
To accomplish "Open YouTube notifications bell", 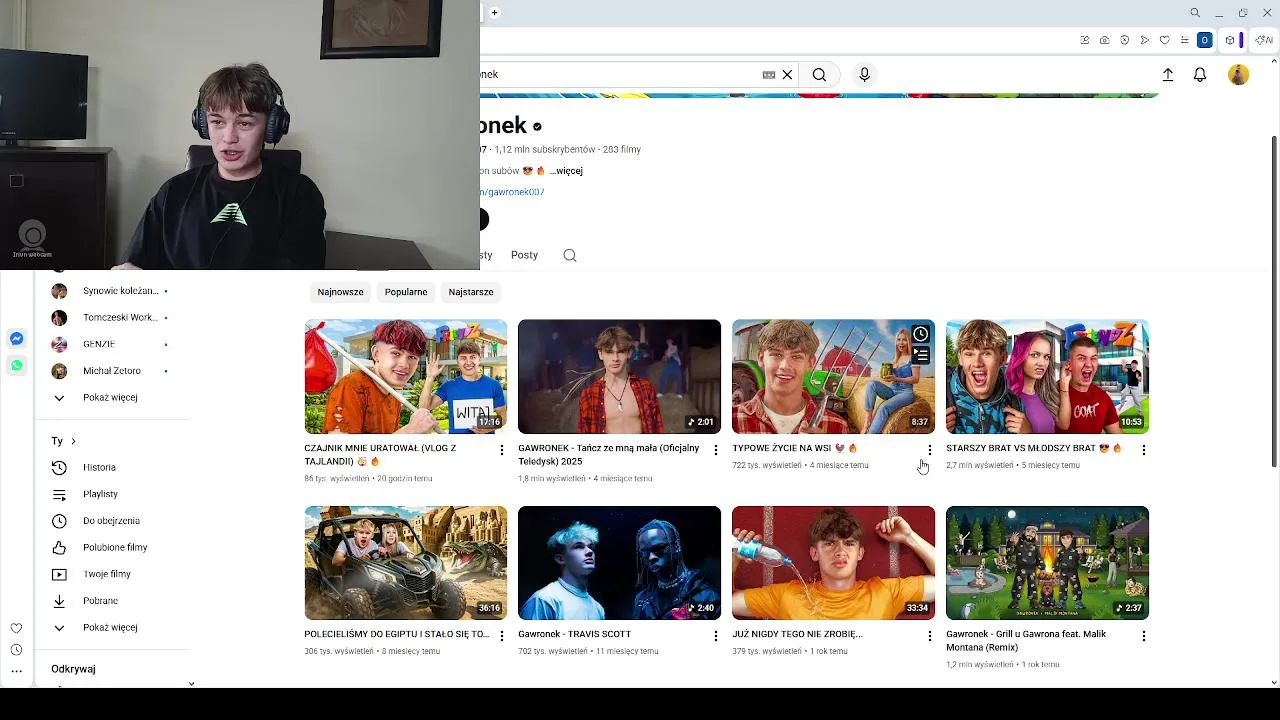I will pos(1200,75).
